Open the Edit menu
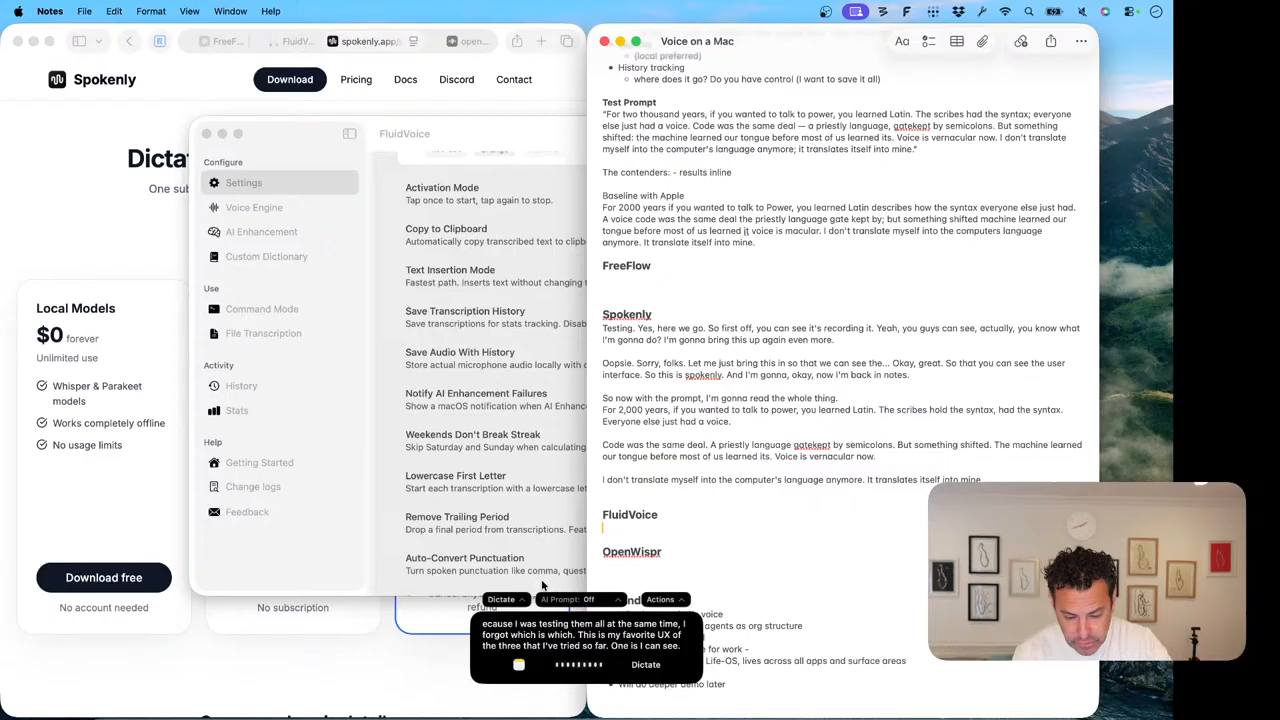The image size is (1280, 720). [x=114, y=11]
